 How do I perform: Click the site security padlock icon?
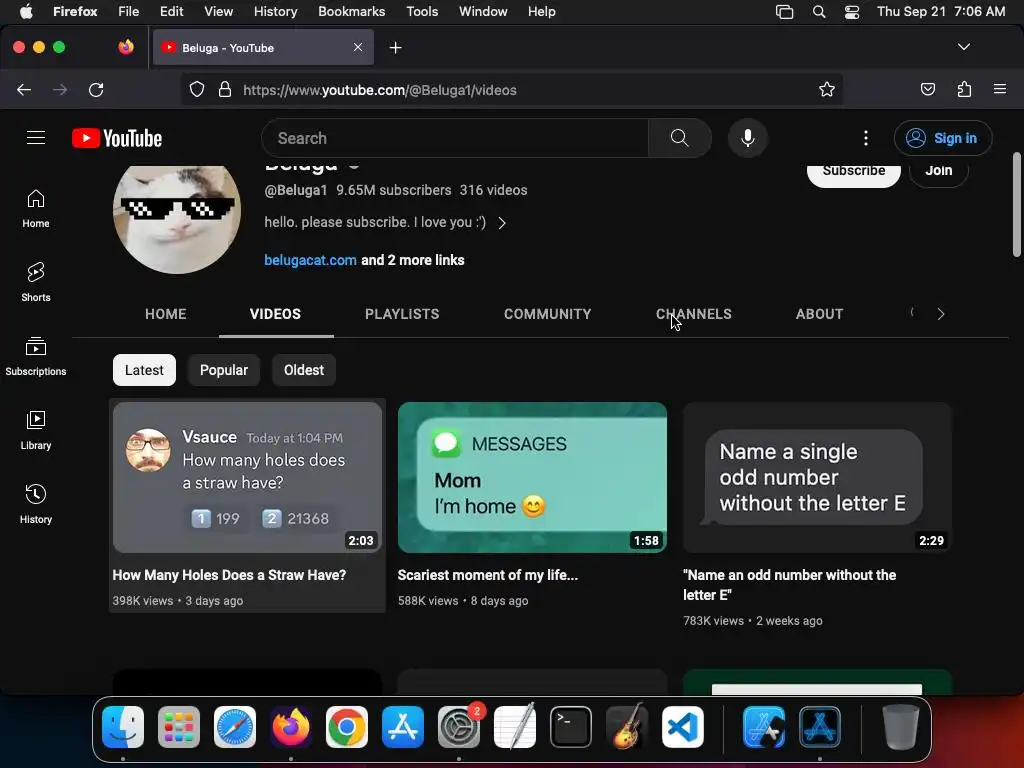click(225, 89)
